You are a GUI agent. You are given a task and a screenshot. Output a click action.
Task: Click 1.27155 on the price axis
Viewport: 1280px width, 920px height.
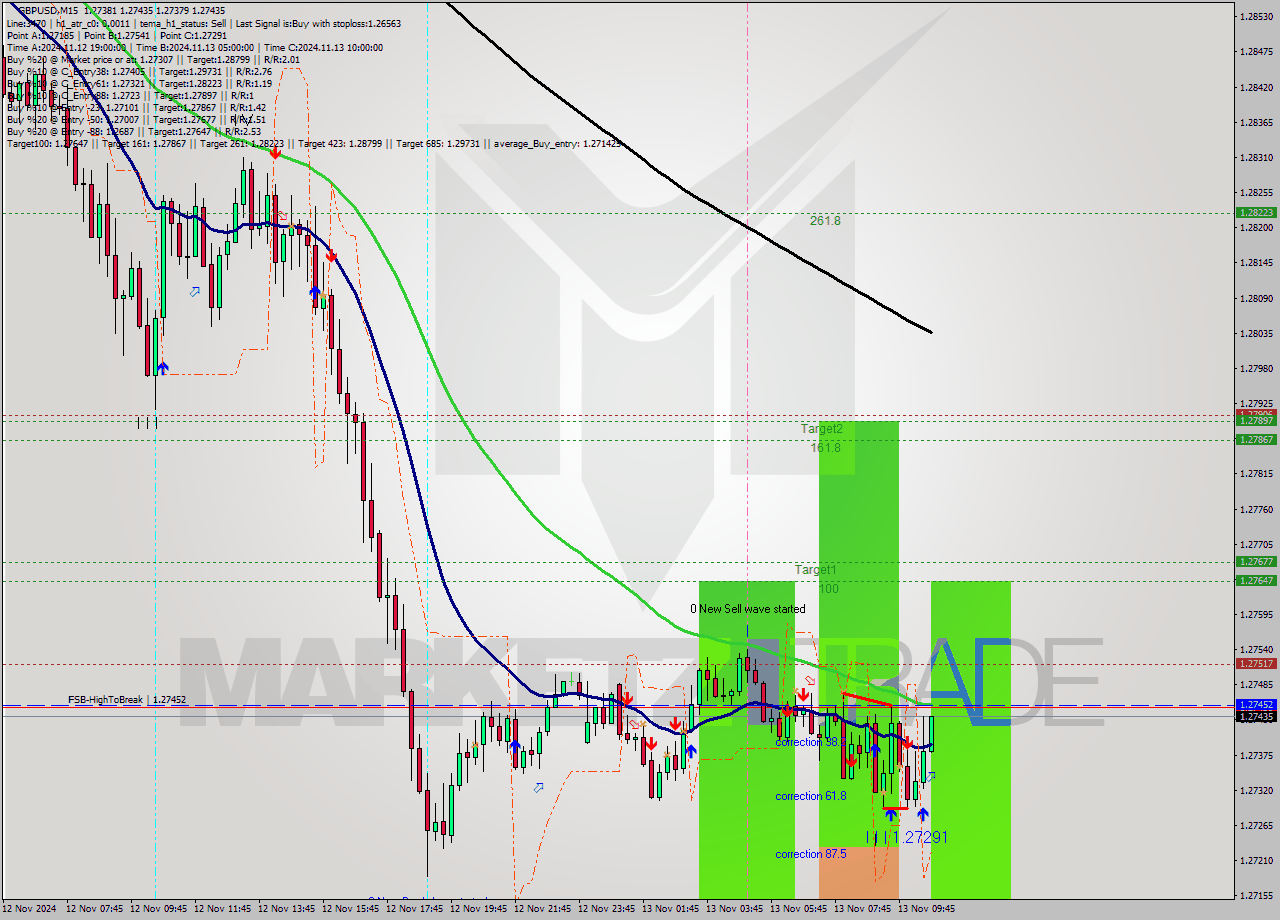[x=1256, y=896]
